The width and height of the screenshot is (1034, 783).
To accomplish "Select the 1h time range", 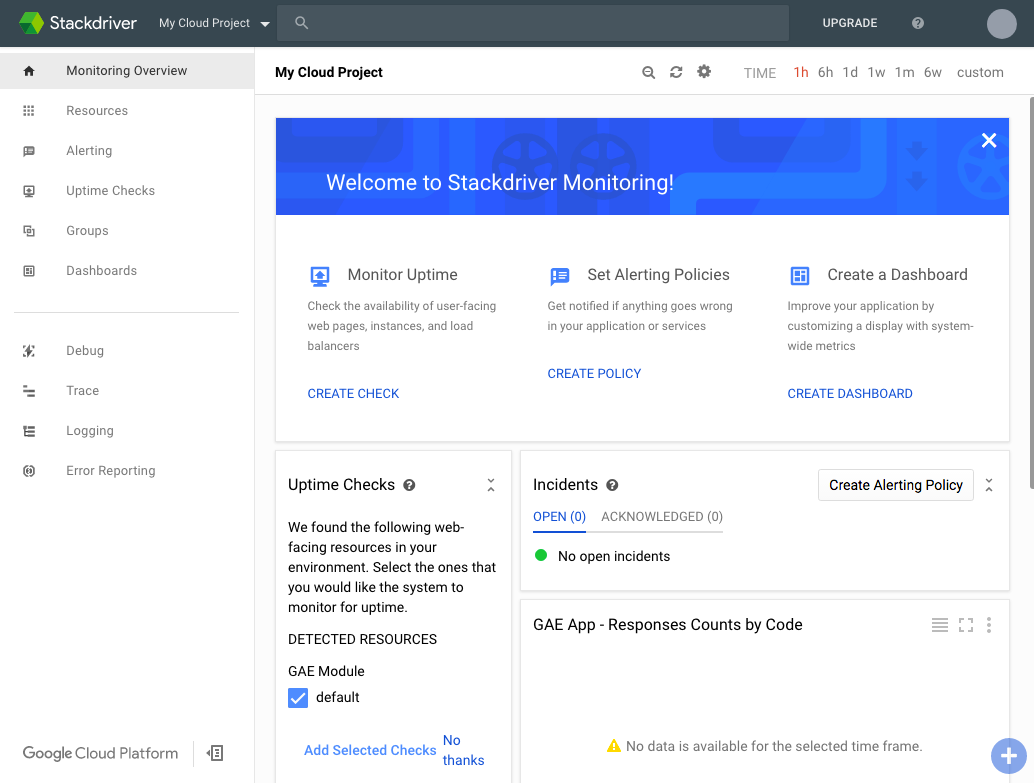I will coord(801,73).
